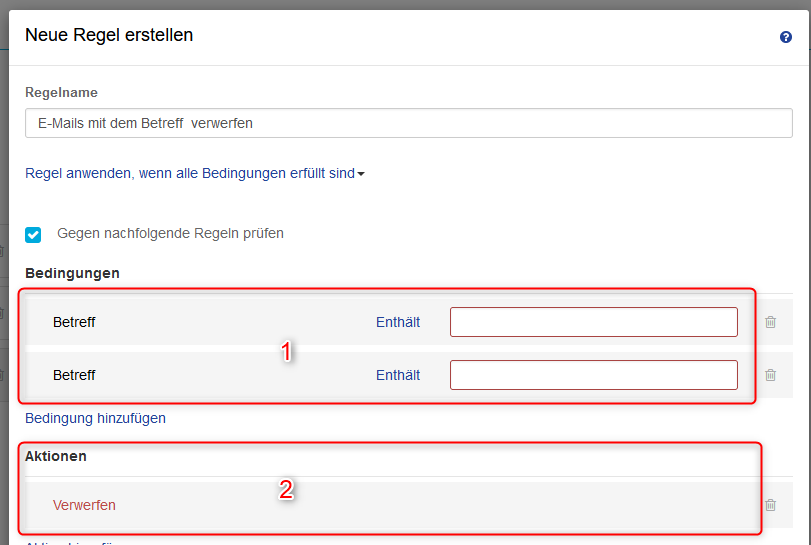Viewport: 811px width, 545px height.
Task: Click the second Betreff value input box
Action: coord(593,375)
